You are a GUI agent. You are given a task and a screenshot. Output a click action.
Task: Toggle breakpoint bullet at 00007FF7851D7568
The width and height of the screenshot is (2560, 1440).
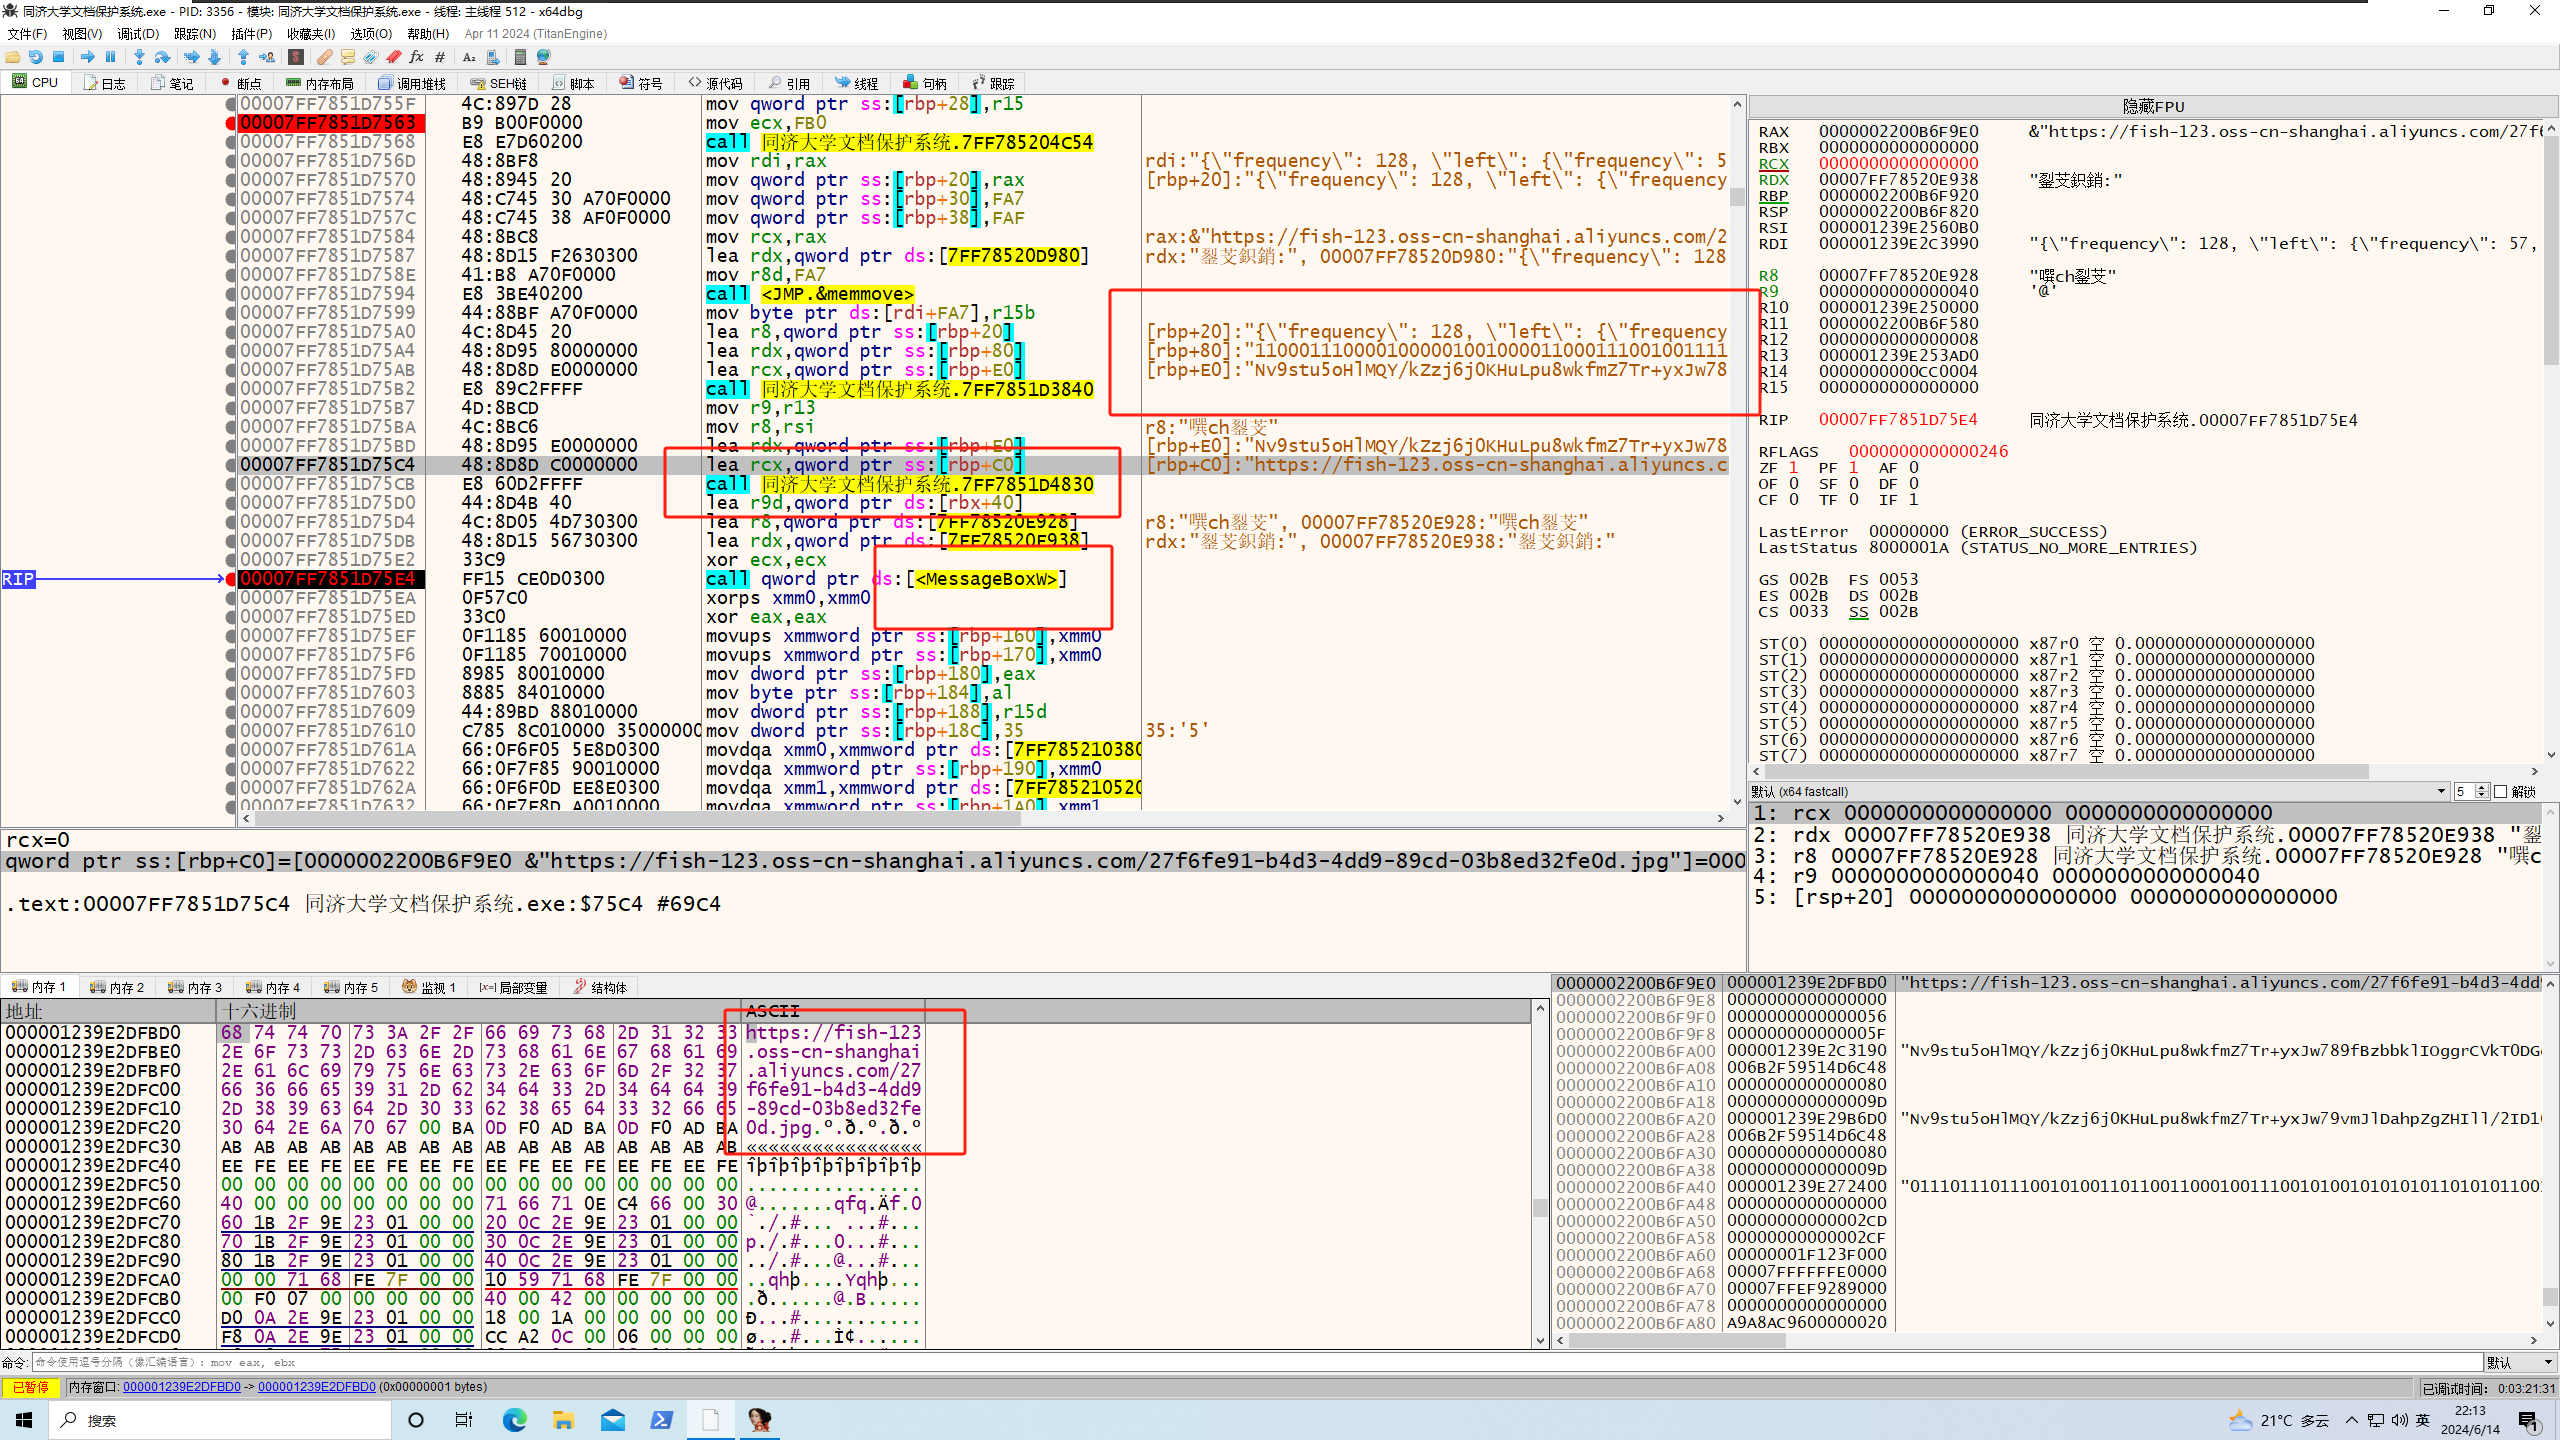point(231,142)
